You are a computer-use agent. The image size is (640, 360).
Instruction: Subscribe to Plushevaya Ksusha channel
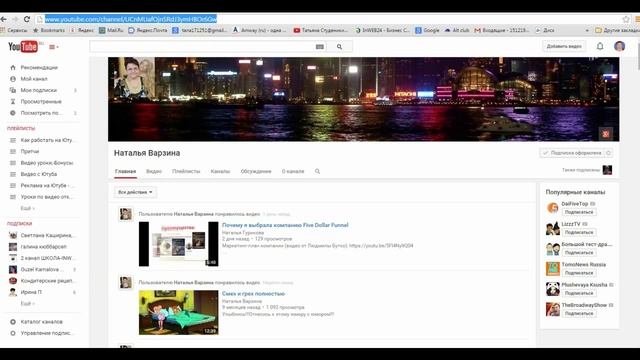point(579,293)
